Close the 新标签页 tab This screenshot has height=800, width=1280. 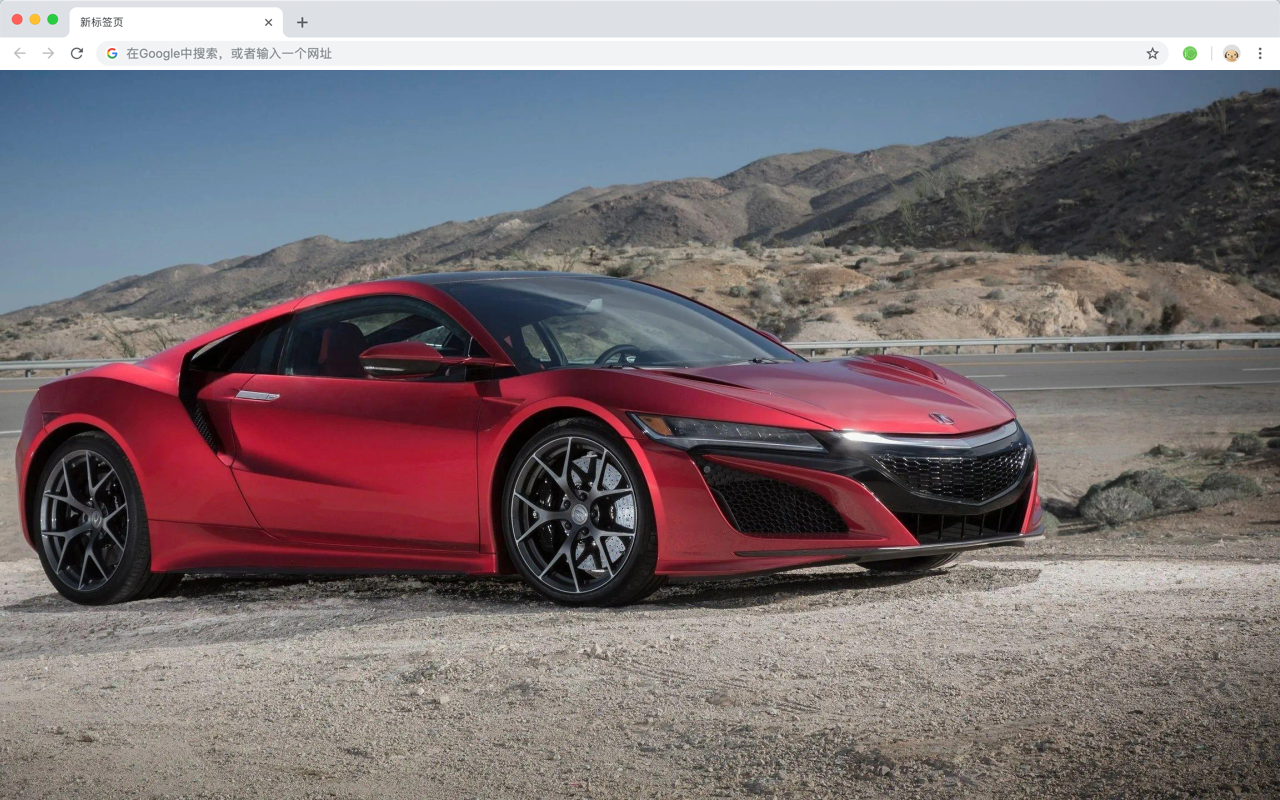(268, 22)
